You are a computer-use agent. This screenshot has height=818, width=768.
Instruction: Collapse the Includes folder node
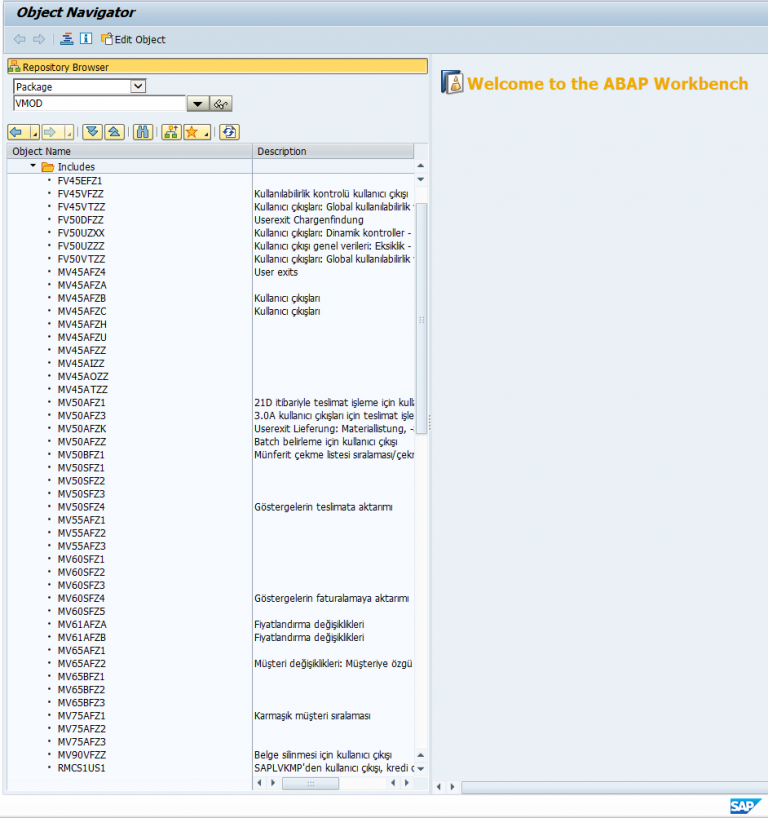click(33, 166)
